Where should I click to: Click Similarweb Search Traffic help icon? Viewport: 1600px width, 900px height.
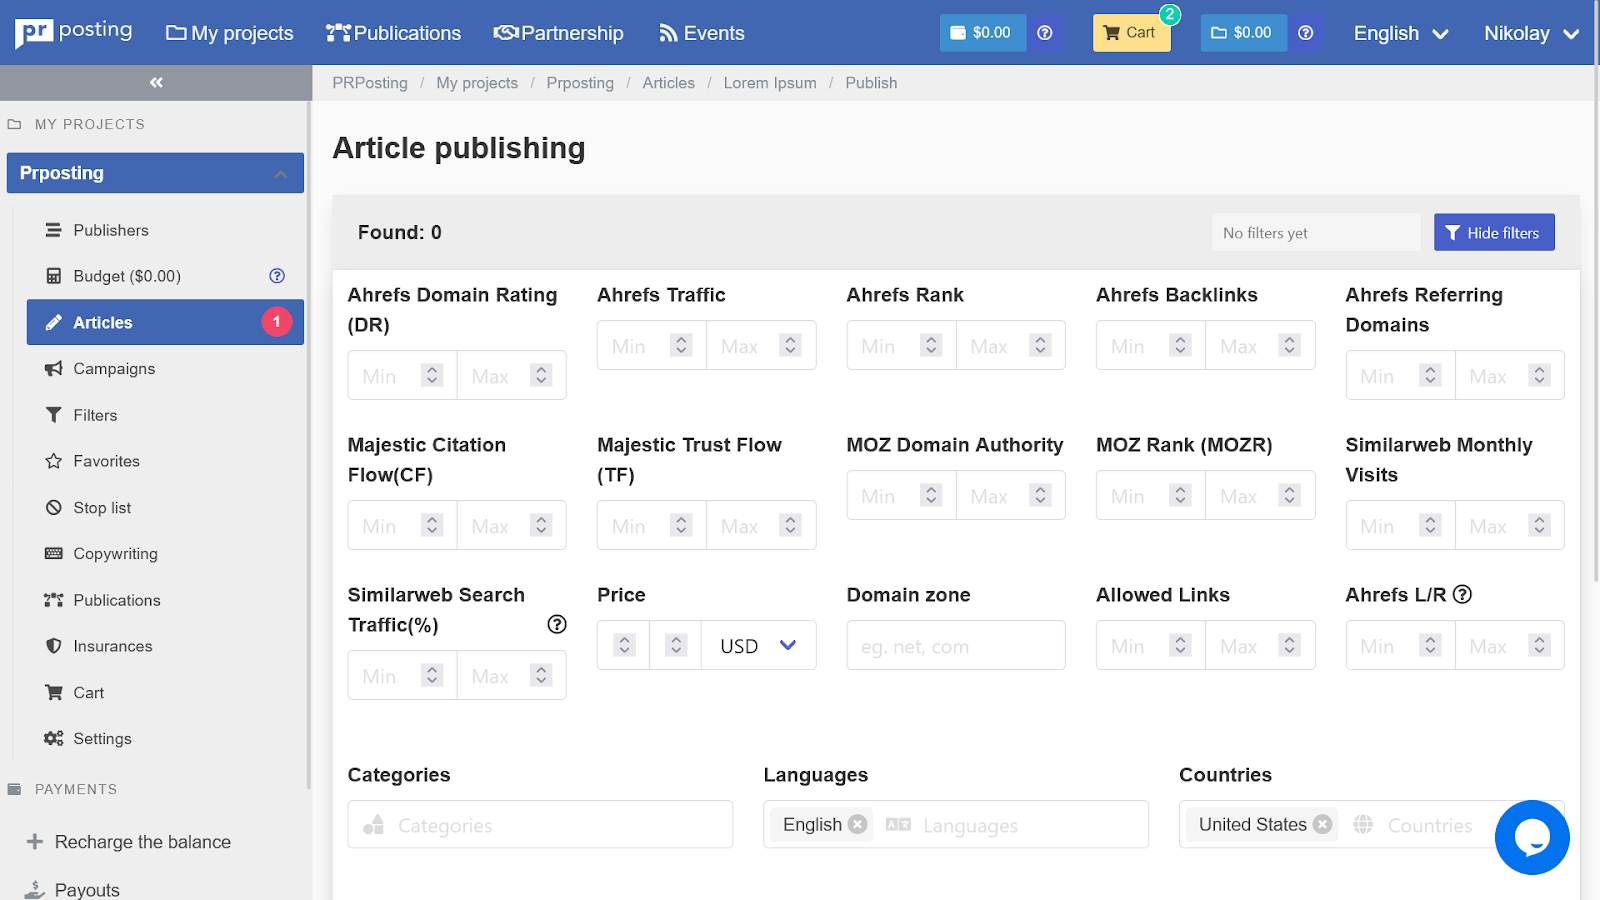pyautogui.click(x=557, y=624)
